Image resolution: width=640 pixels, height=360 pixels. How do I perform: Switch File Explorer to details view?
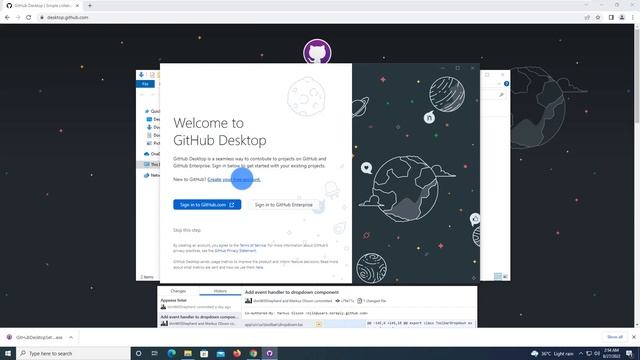point(498,276)
